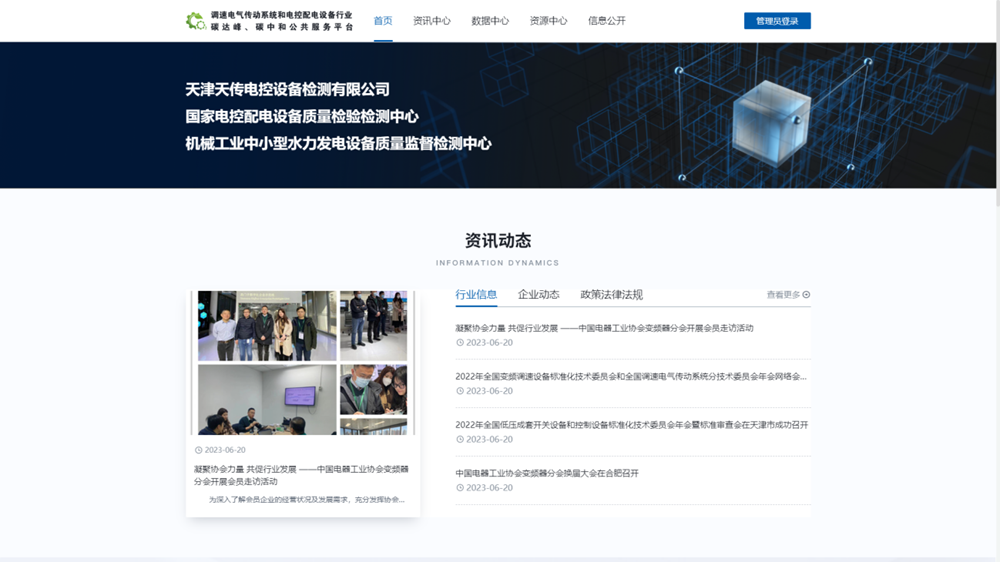Select 资源中心 in the top navigation
Image resolution: width=1000 pixels, height=562 pixels.
point(548,21)
